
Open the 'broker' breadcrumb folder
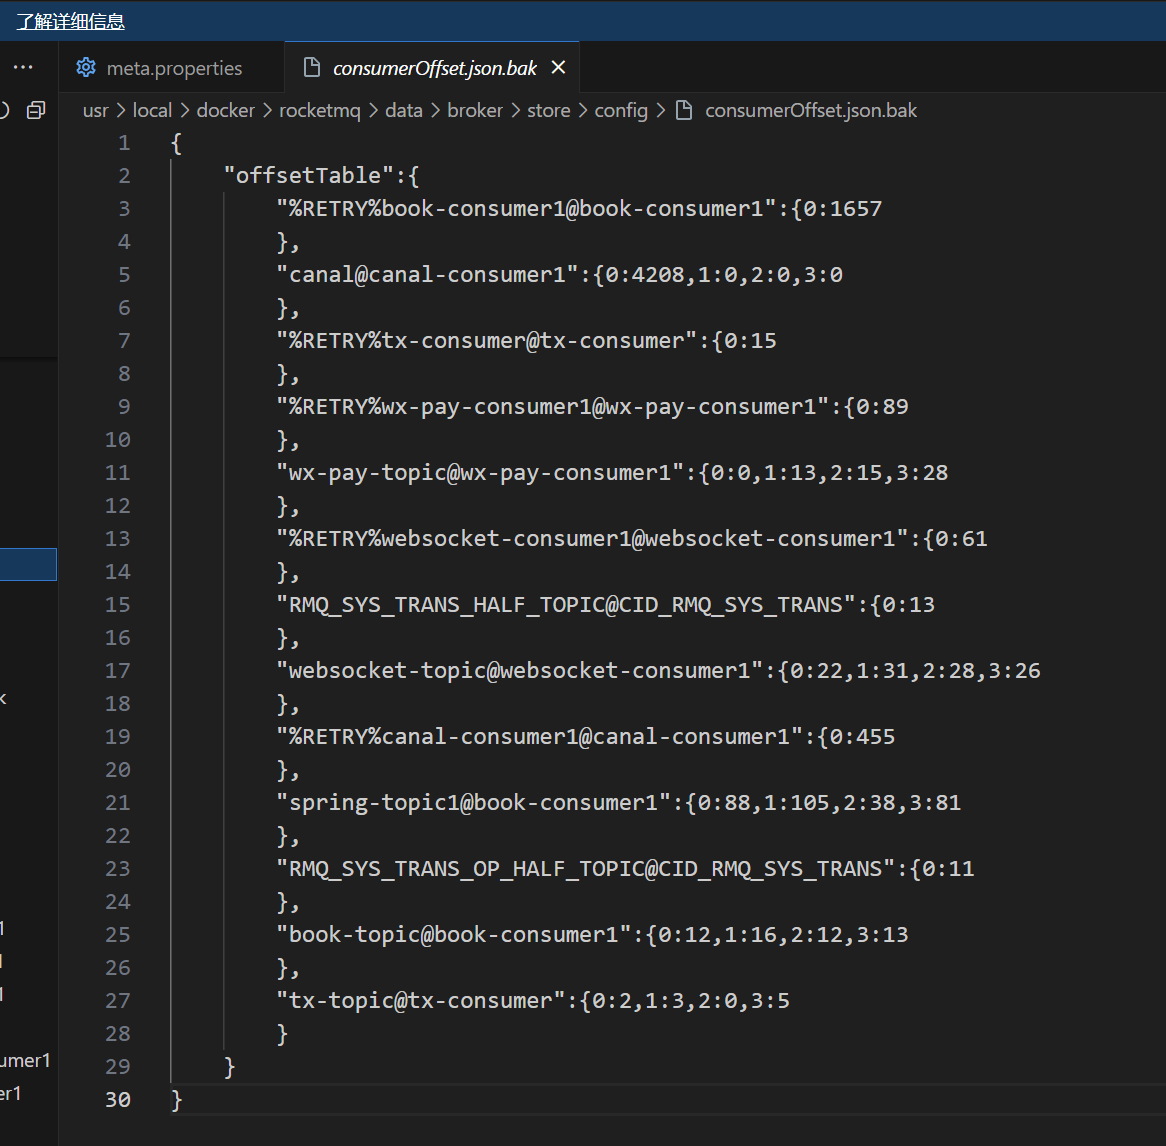[x=474, y=110]
